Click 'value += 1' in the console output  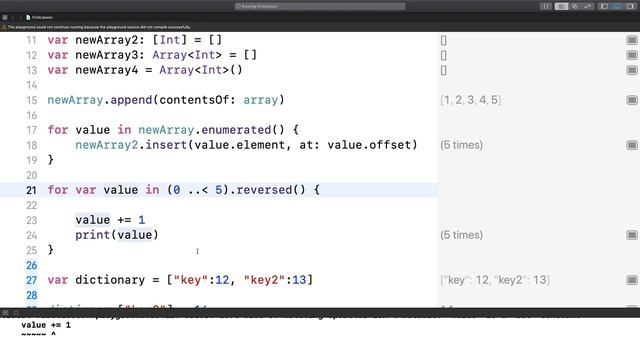tap(46, 325)
